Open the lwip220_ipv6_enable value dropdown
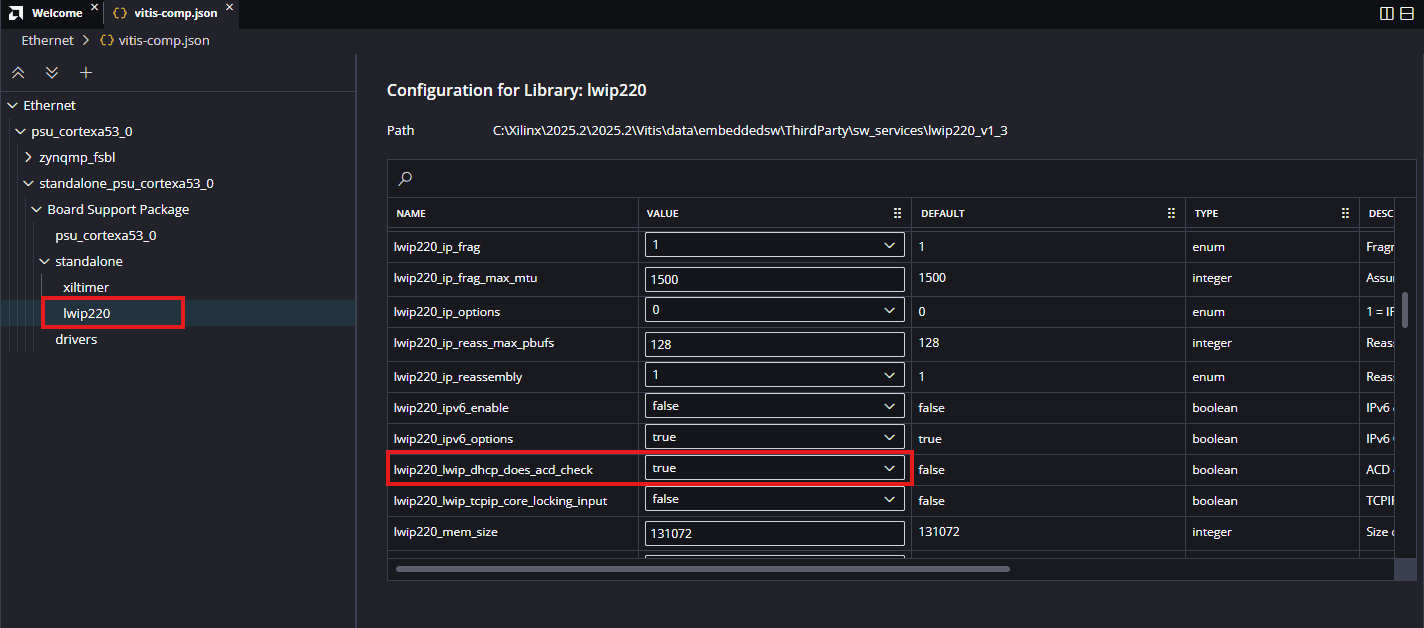This screenshot has height=628, width=1424. coord(775,407)
